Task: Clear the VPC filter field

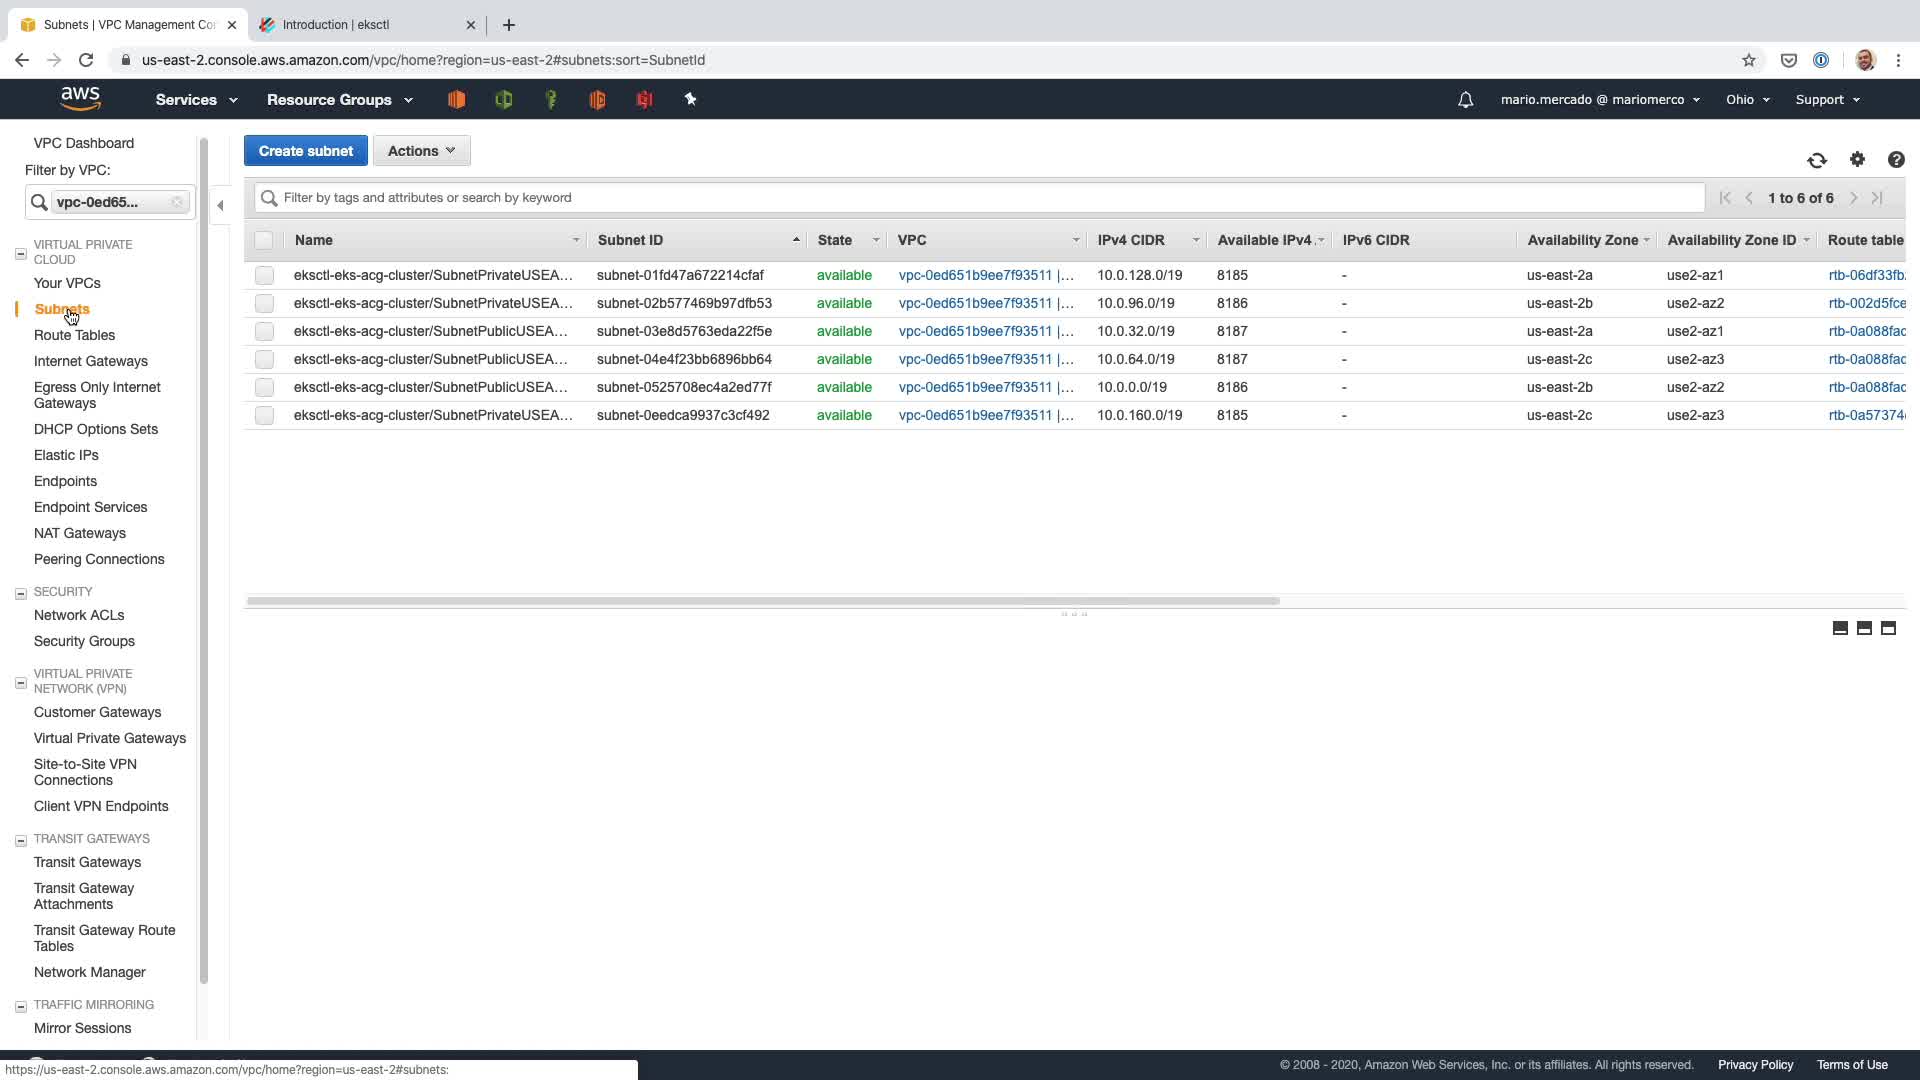Action: pos(177,202)
